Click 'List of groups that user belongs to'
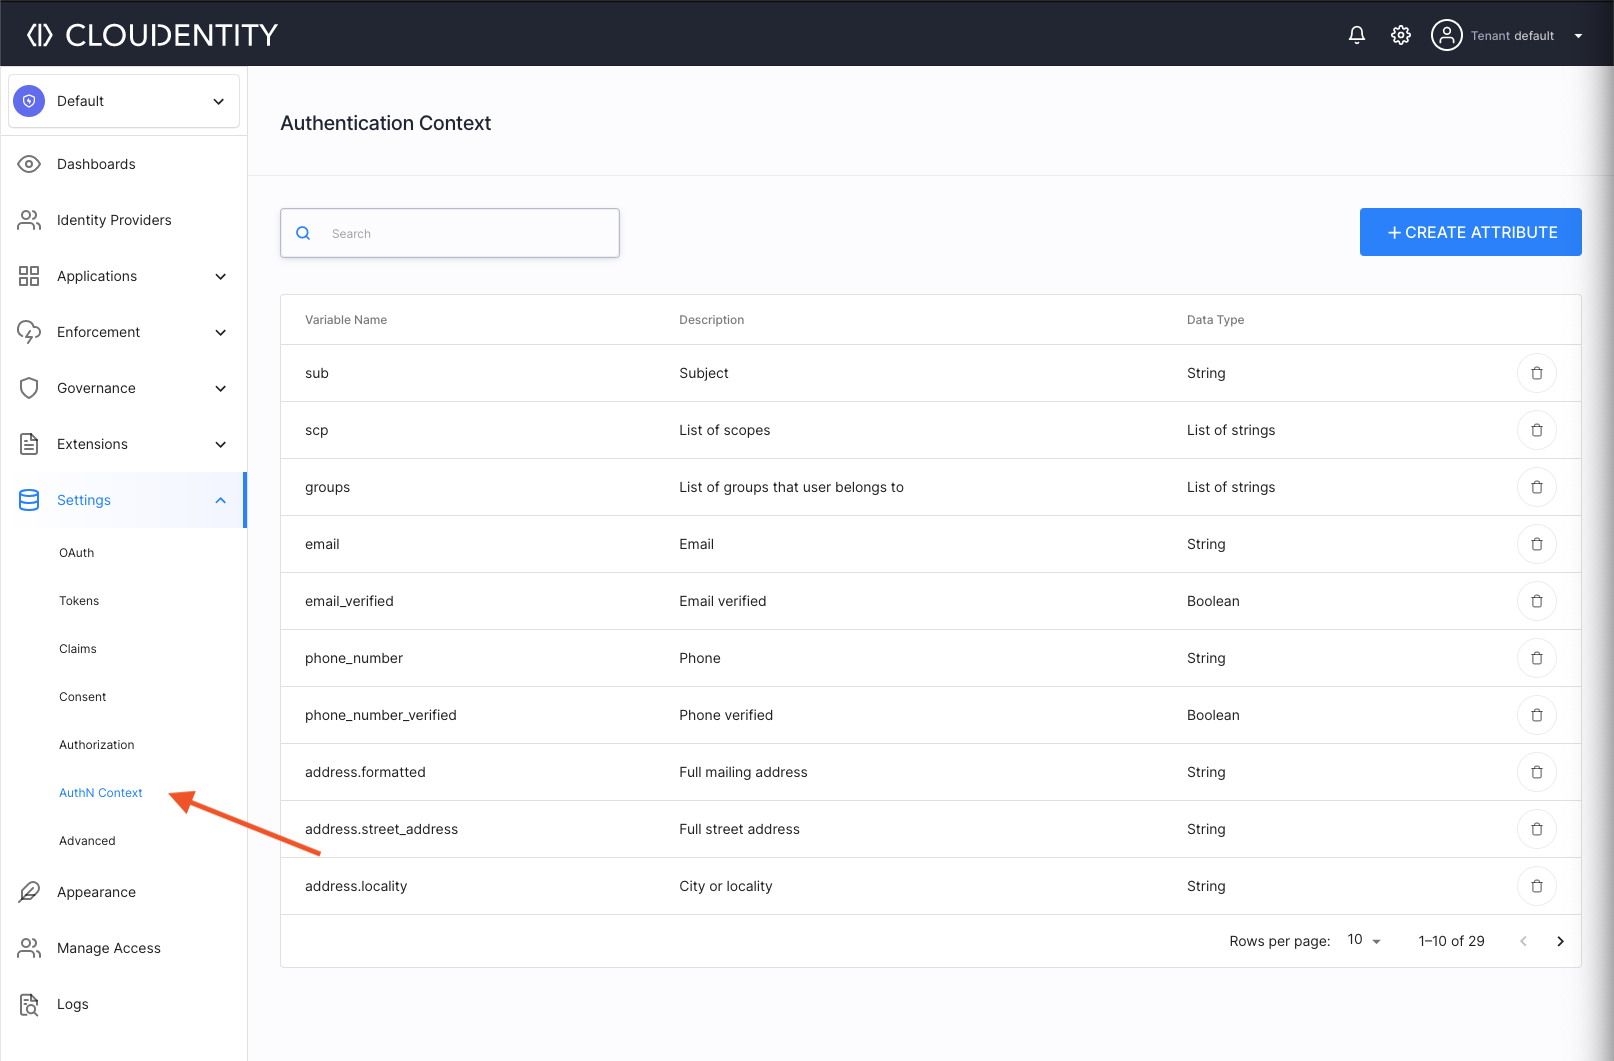 click(791, 487)
